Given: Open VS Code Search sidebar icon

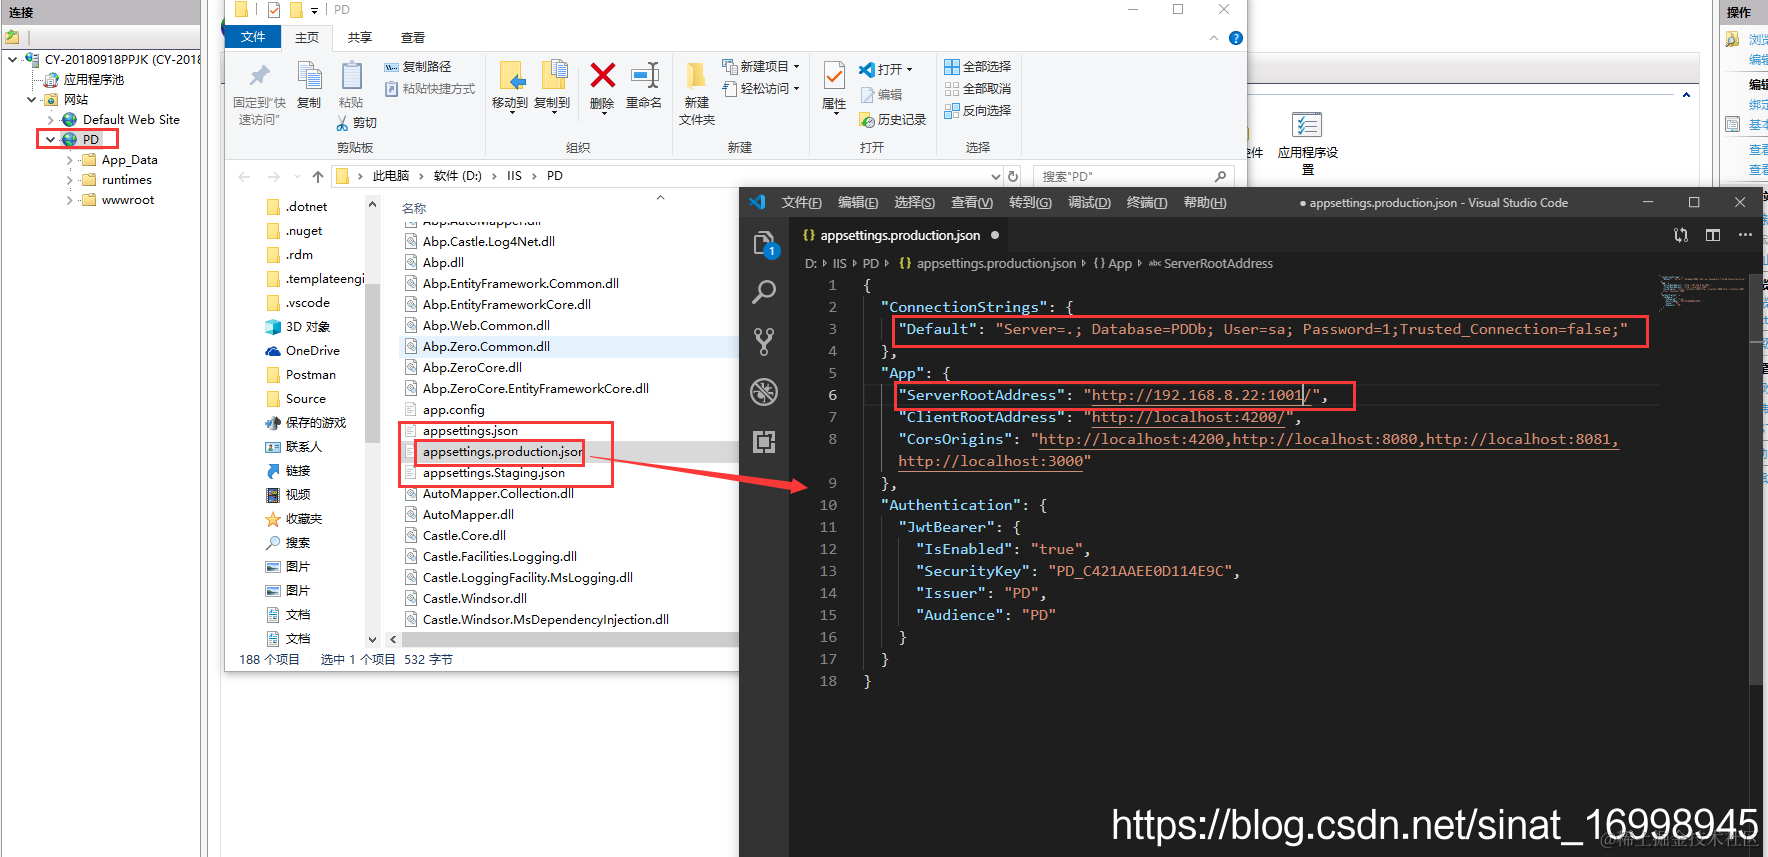Looking at the screenshot, I should (x=764, y=292).
